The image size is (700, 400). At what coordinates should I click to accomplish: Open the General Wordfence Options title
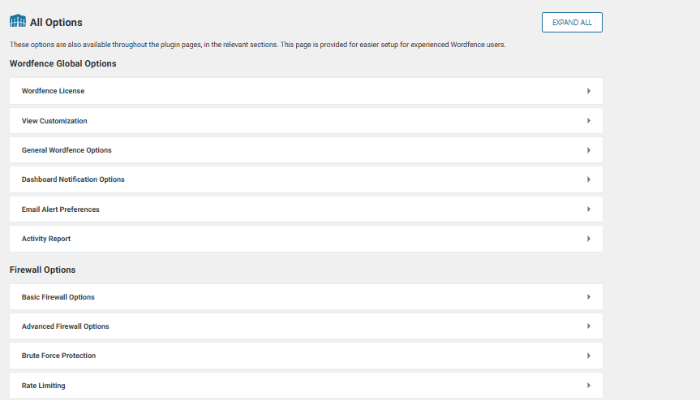67,150
